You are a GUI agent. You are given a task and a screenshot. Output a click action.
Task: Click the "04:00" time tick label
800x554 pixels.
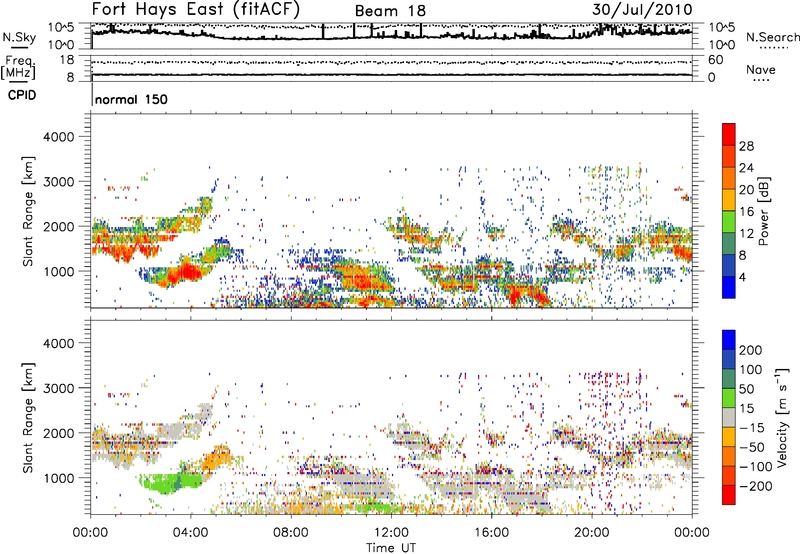pos(191,533)
